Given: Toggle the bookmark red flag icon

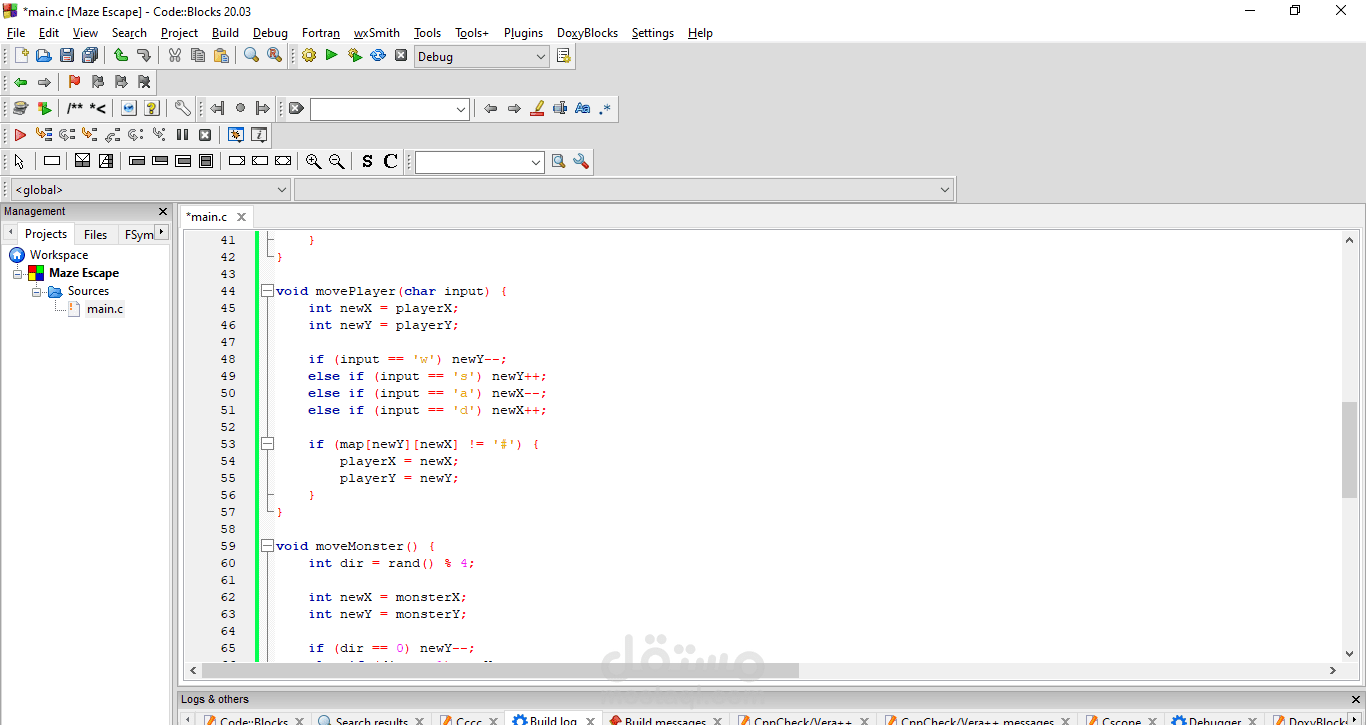Looking at the screenshot, I should 74,82.
